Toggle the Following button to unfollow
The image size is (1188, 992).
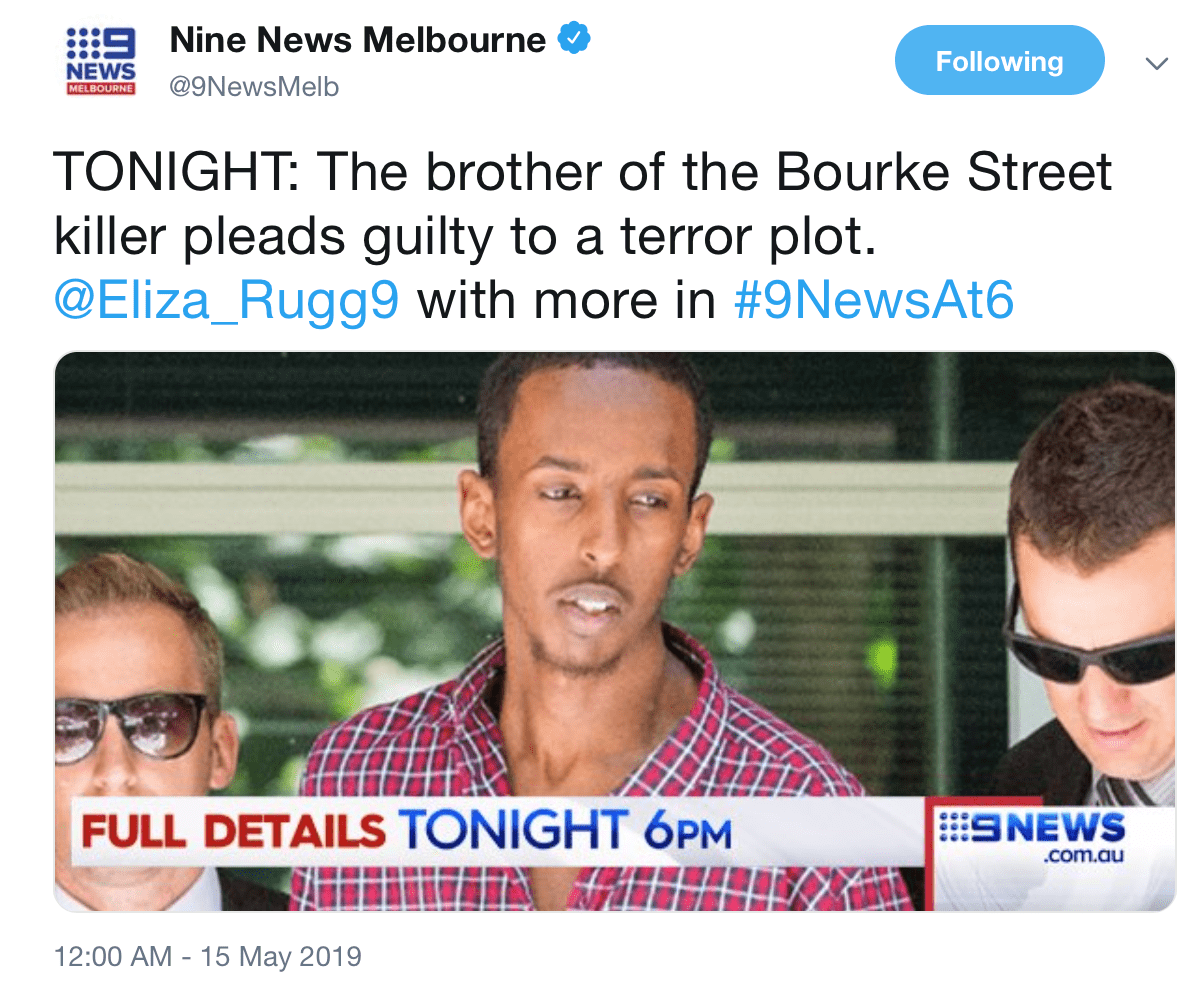coord(999,61)
